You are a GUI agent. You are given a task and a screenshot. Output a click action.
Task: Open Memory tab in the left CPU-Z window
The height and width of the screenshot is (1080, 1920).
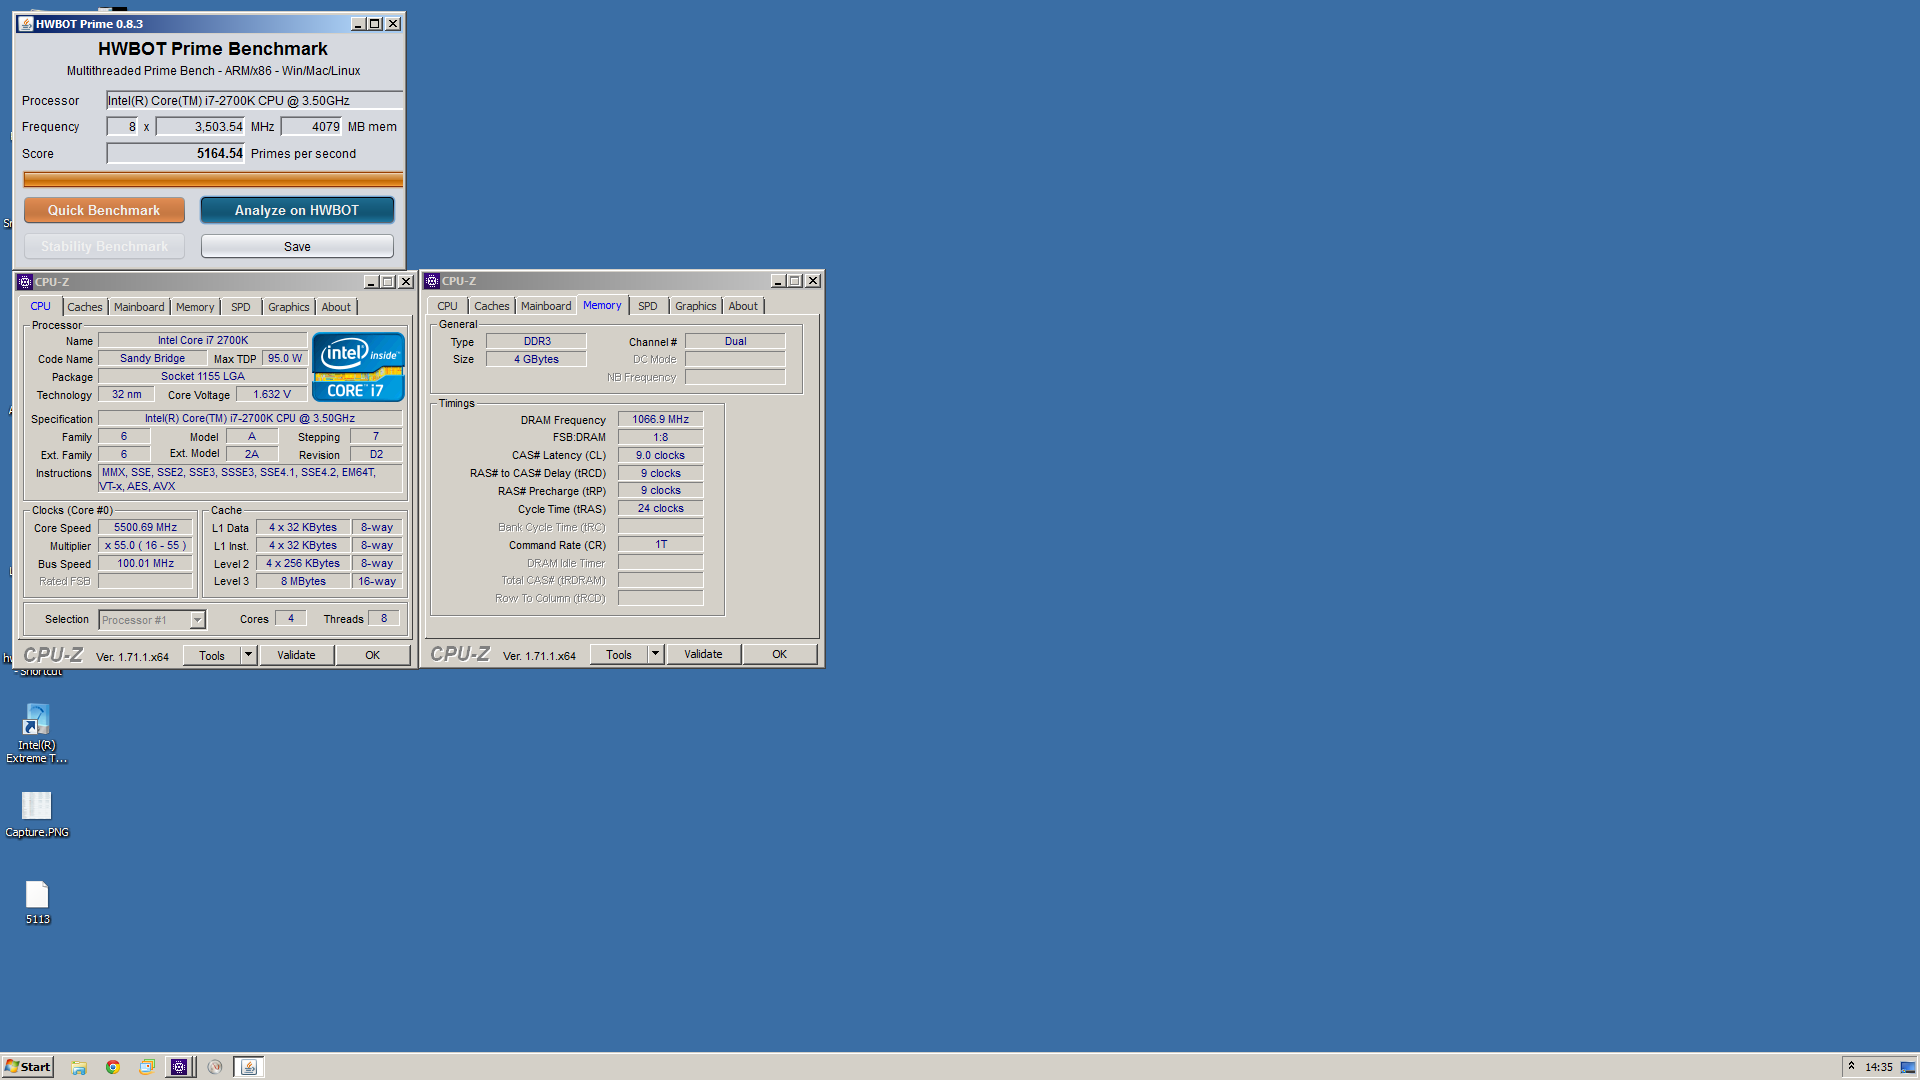[x=195, y=307]
